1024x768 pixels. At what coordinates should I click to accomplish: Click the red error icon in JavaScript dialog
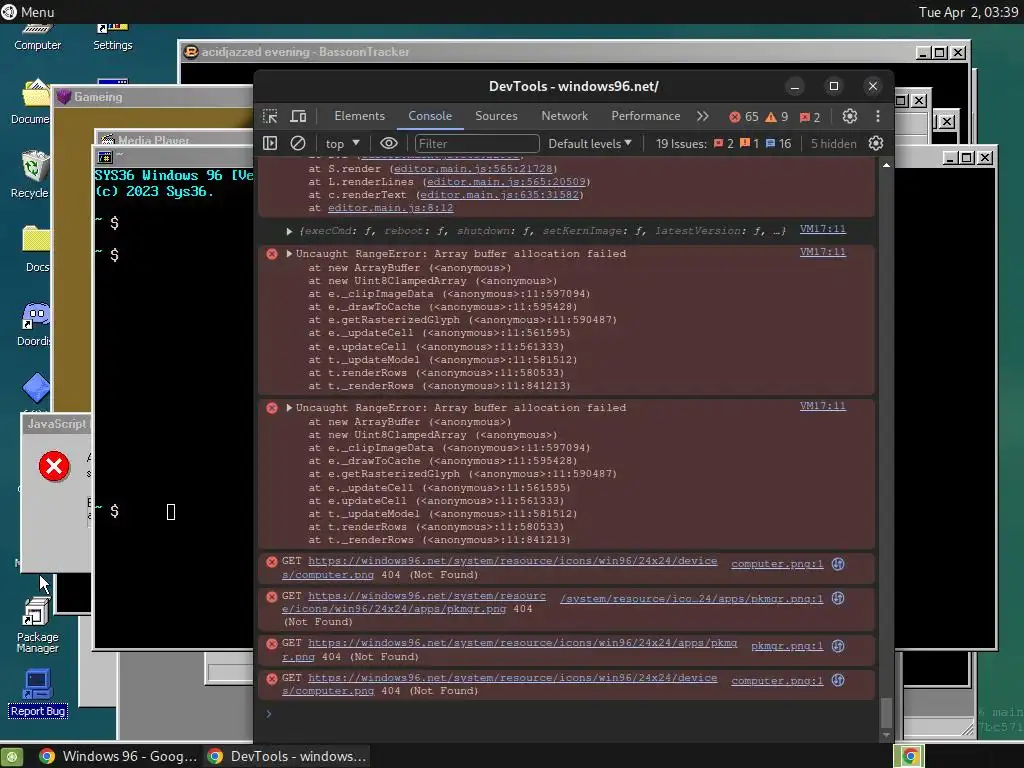[x=54, y=466]
